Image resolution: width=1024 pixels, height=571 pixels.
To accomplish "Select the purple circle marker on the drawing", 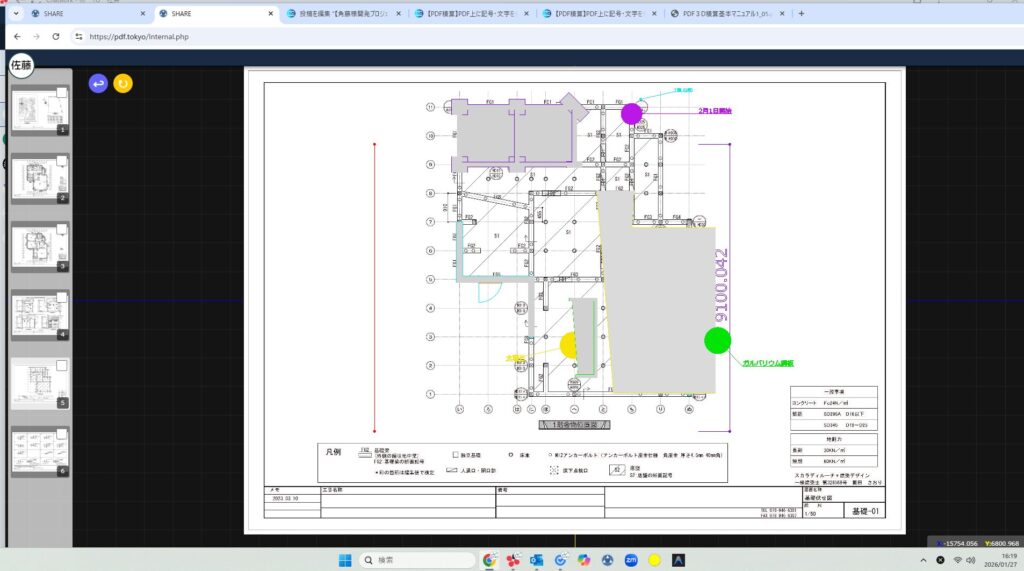I will coord(631,113).
